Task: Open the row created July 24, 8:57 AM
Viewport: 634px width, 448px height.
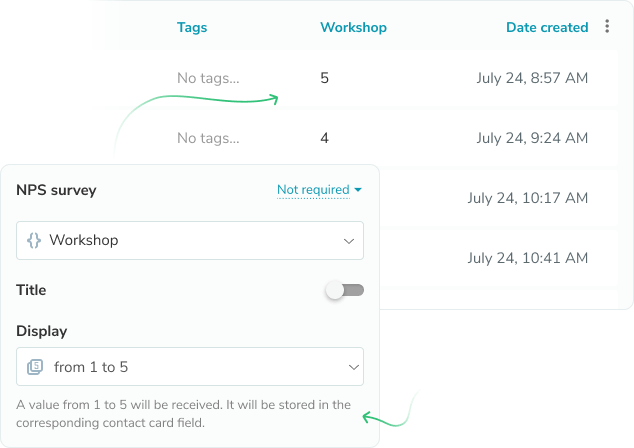Action: point(532,78)
